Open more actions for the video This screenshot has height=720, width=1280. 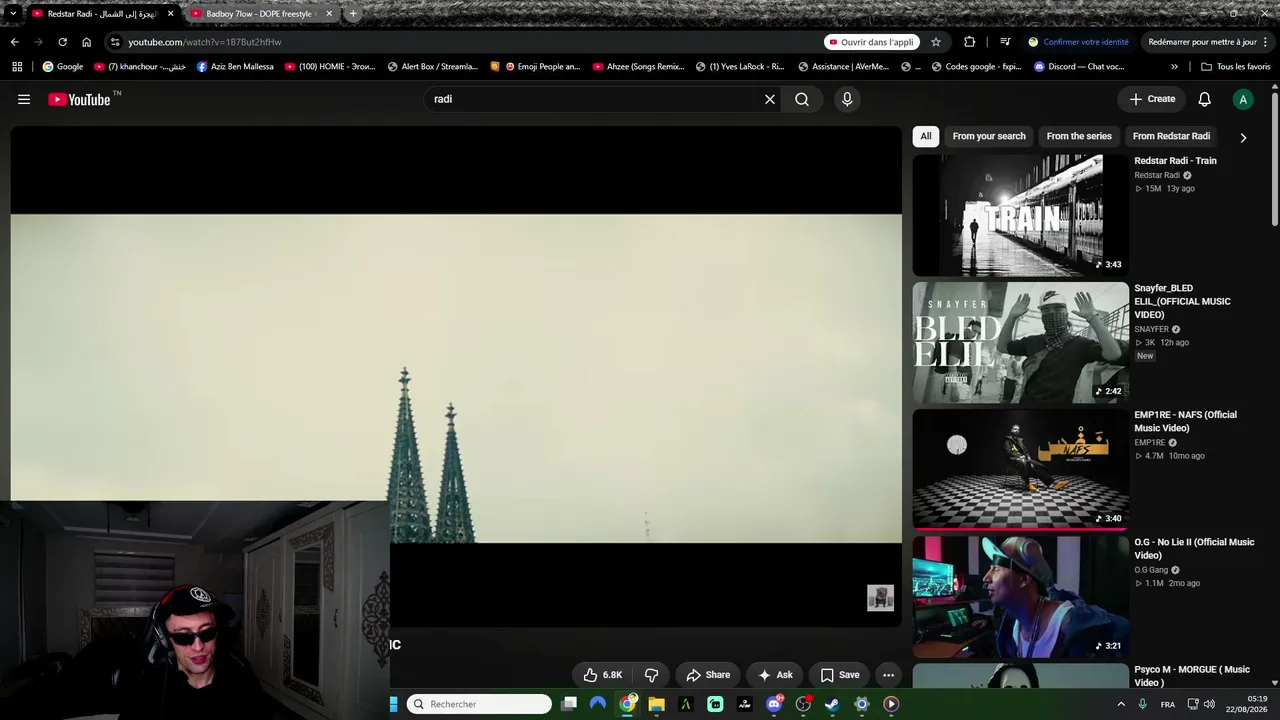point(888,675)
